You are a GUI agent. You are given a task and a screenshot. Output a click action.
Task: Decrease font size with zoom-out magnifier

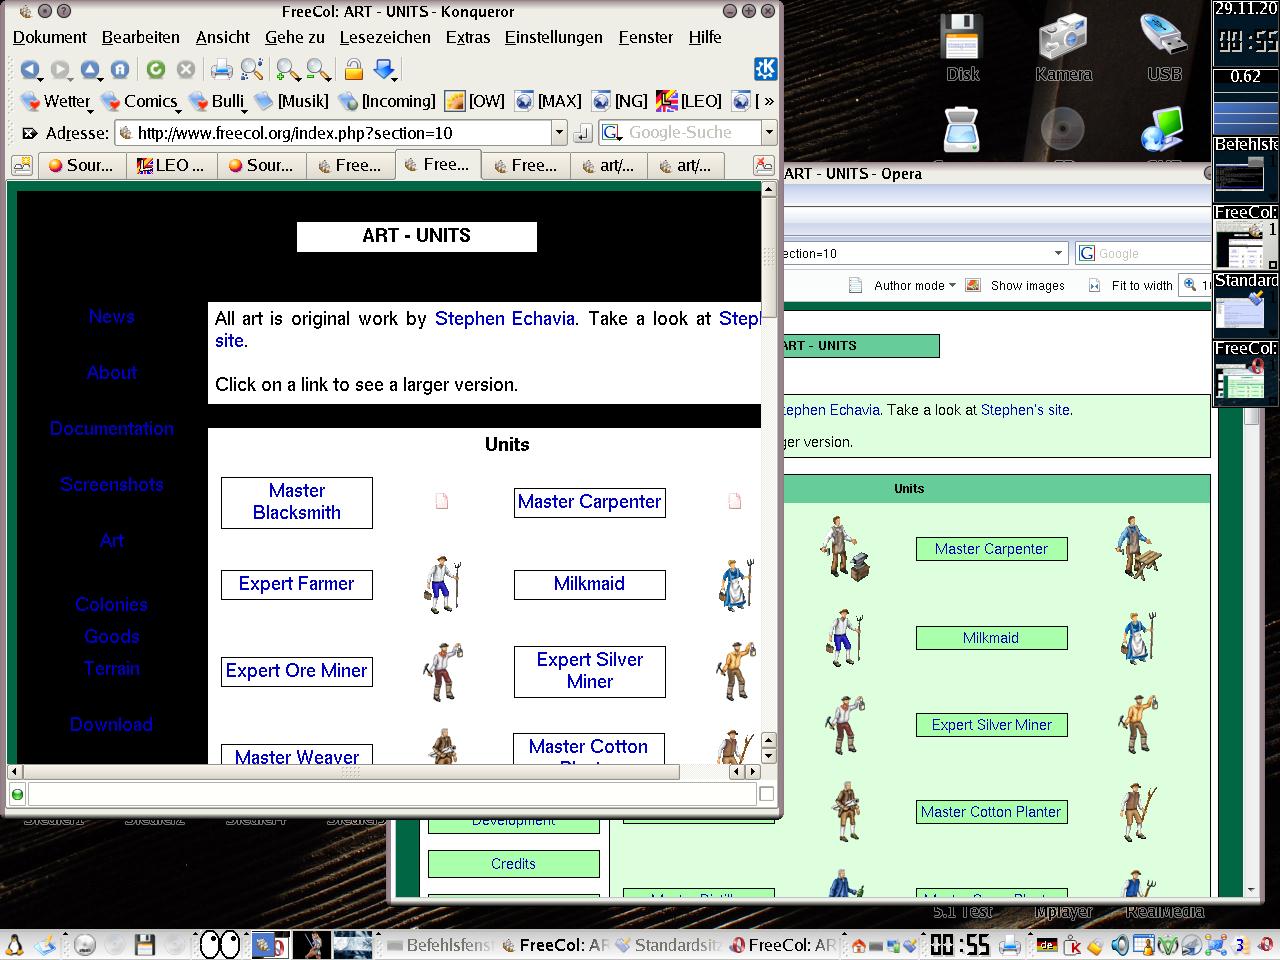[x=319, y=69]
